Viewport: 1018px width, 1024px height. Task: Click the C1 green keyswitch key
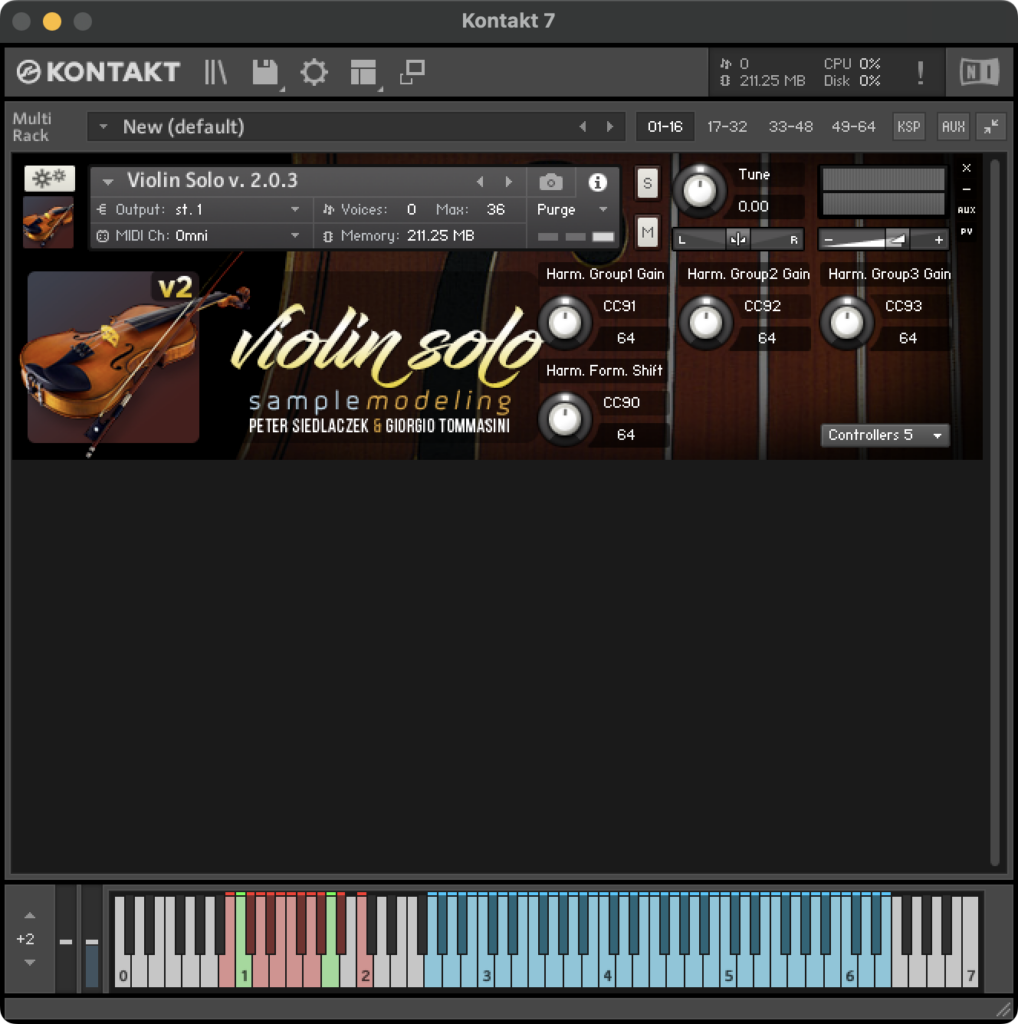pos(244,973)
